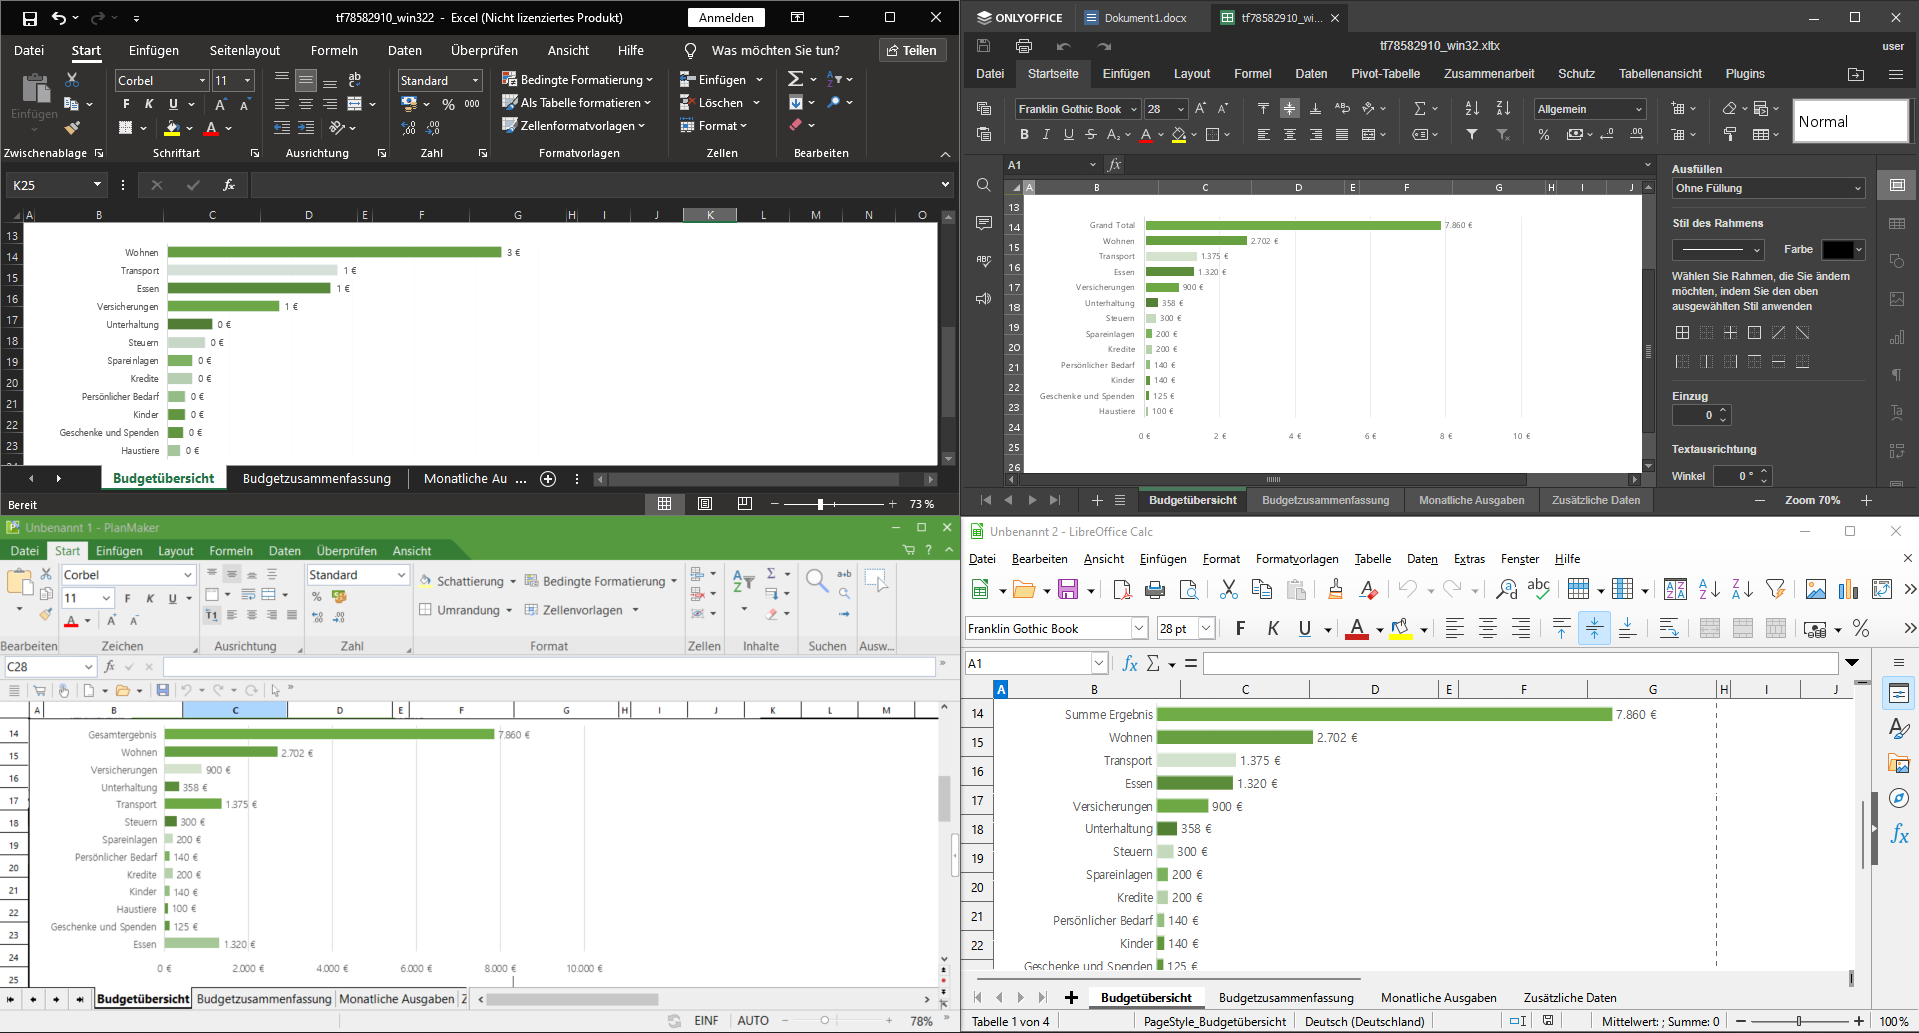Click ONLYOFFICE border Farbe color swatch
Image resolution: width=1919 pixels, height=1033 pixels.
1838,250
